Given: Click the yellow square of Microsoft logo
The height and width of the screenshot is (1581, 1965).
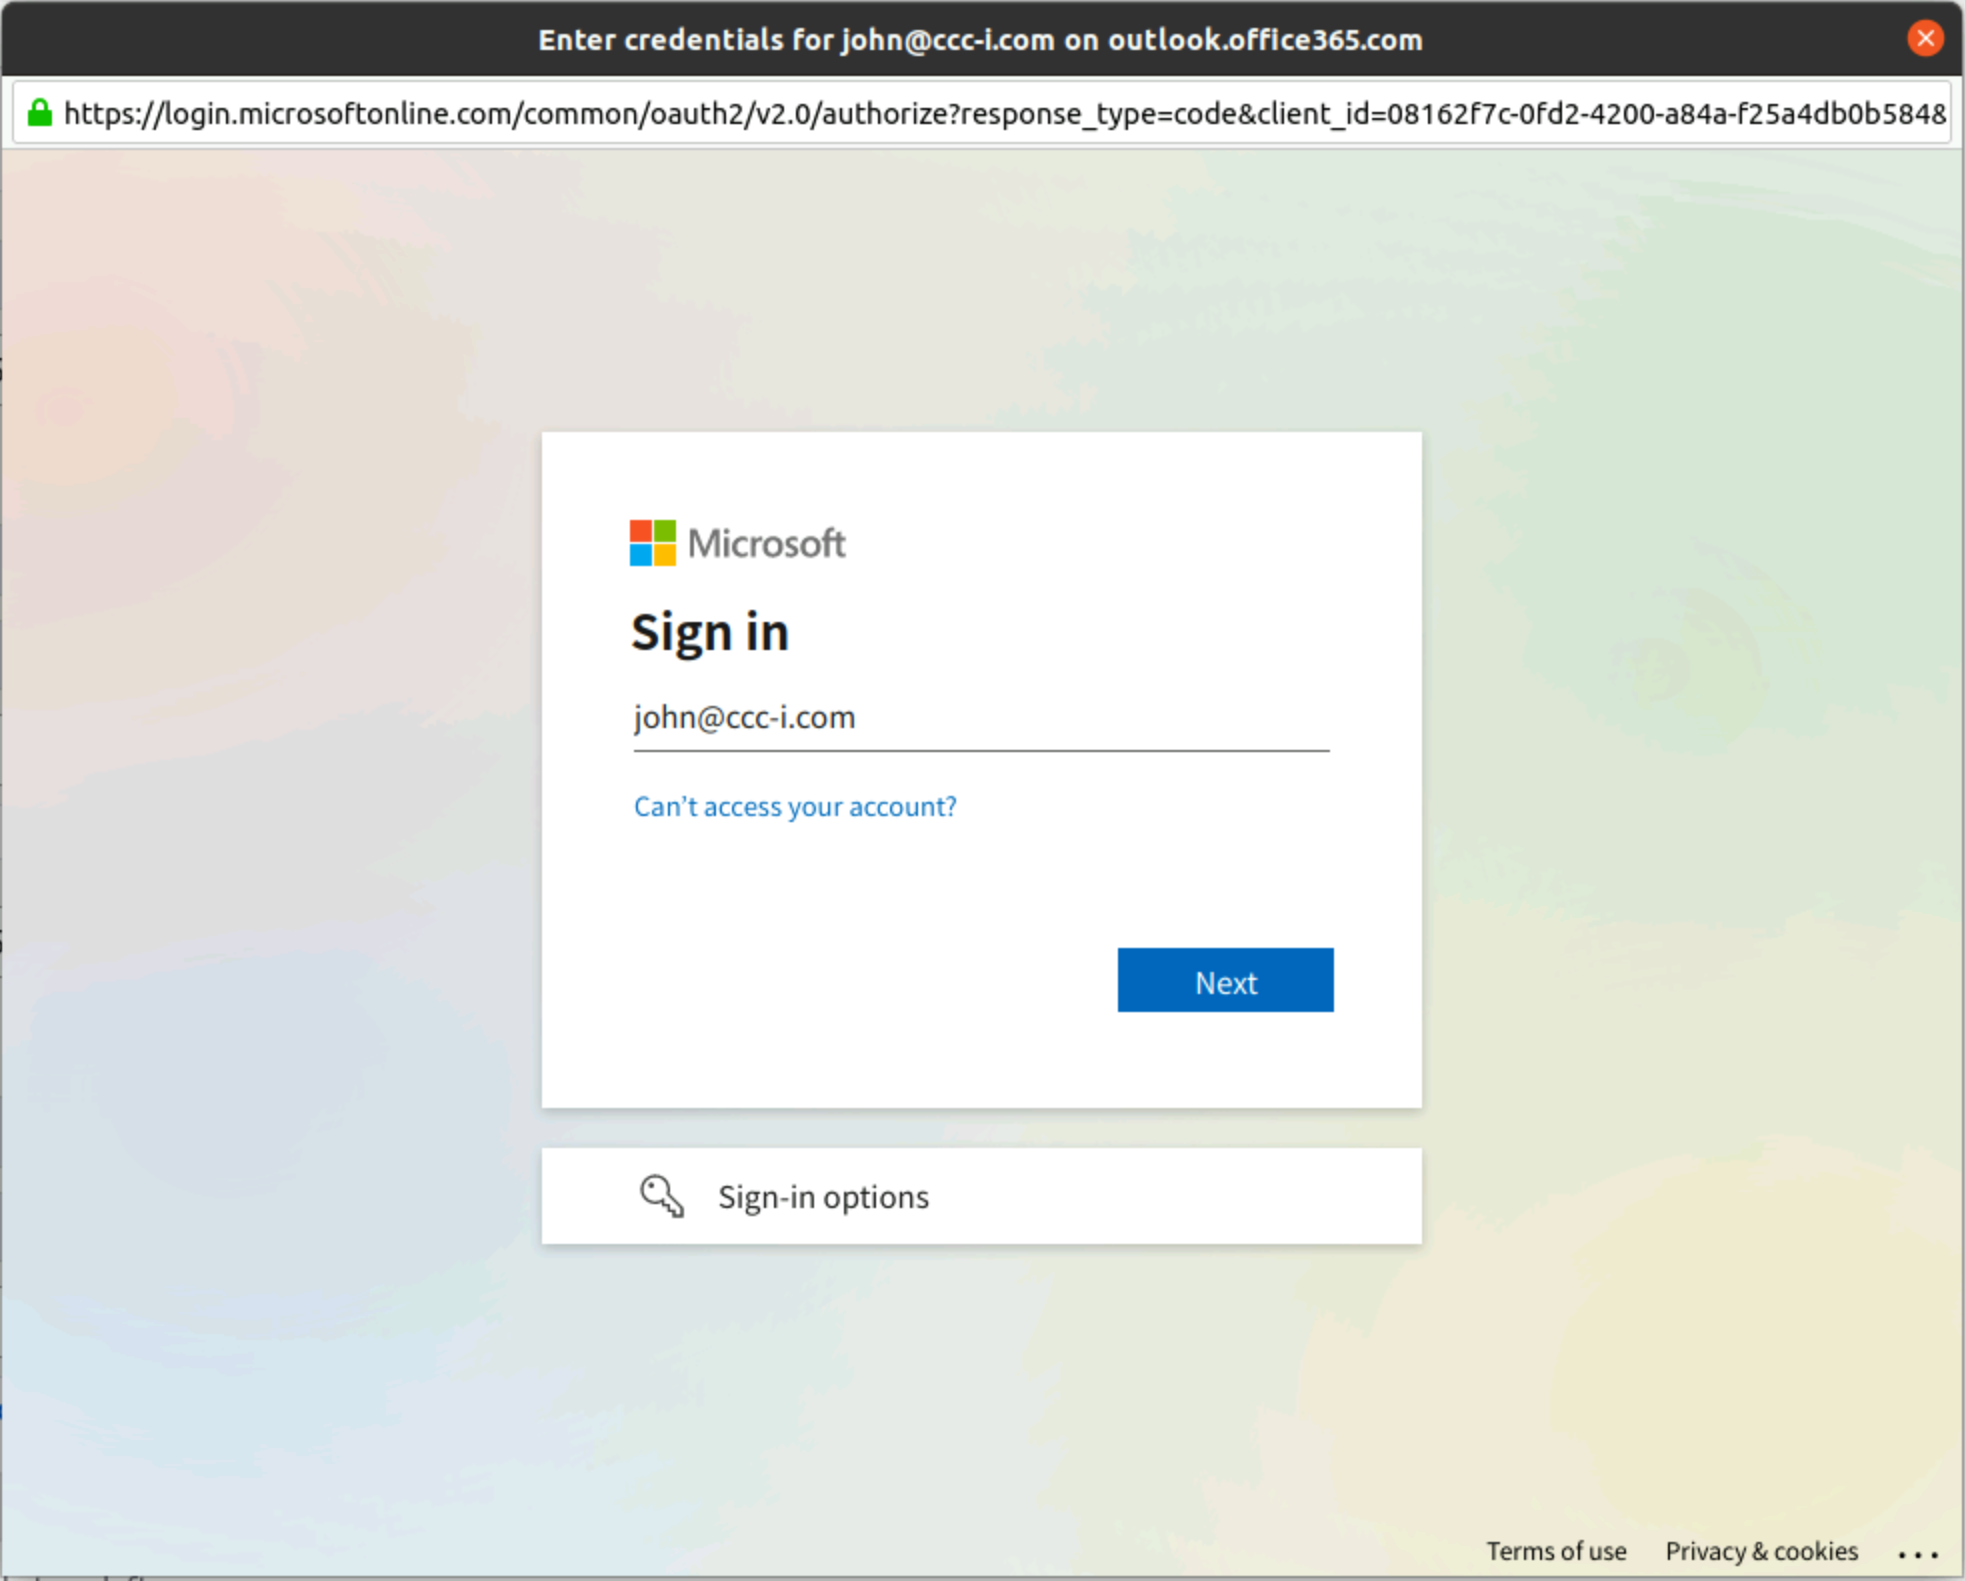Looking at the screenshot, I should tap(664, 555).
